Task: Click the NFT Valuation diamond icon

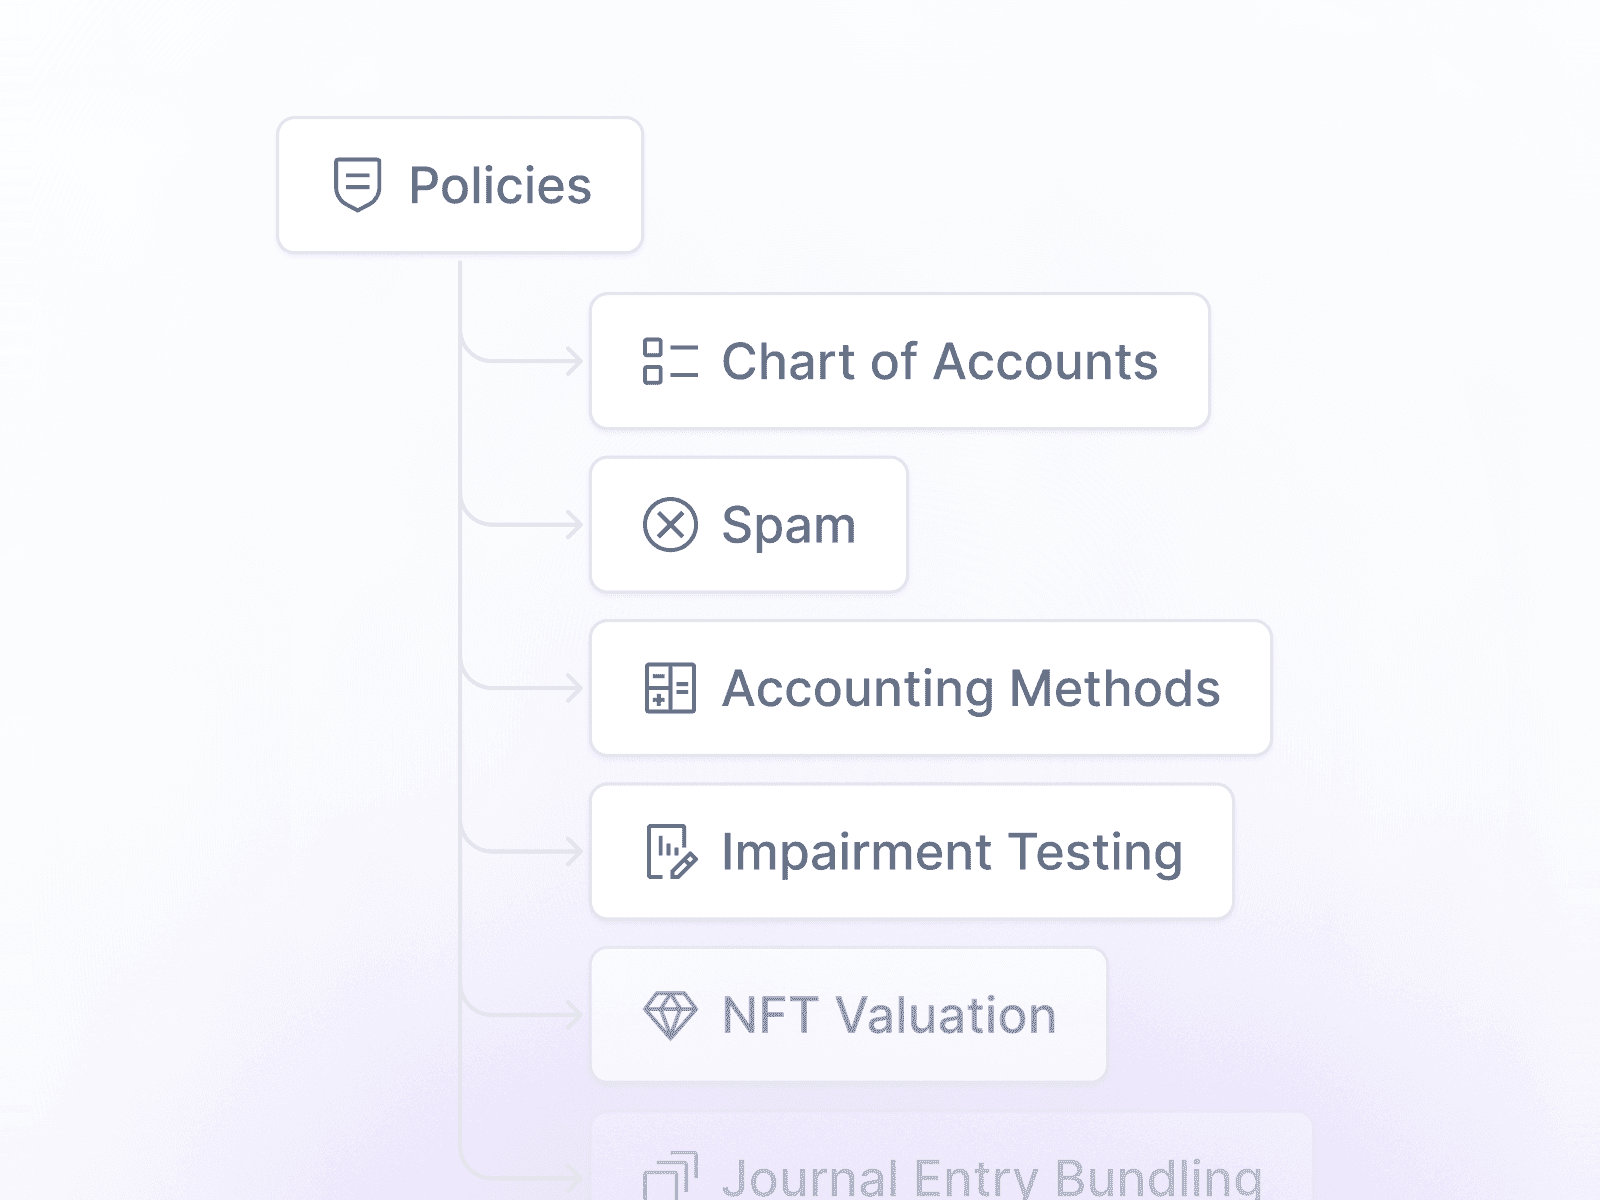Action: click(x=670, y=1015)
